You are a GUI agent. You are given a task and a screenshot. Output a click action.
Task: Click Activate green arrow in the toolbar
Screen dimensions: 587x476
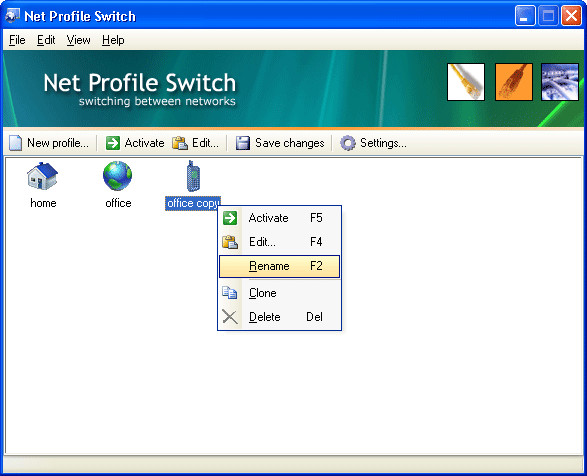[x=113, y=143]
